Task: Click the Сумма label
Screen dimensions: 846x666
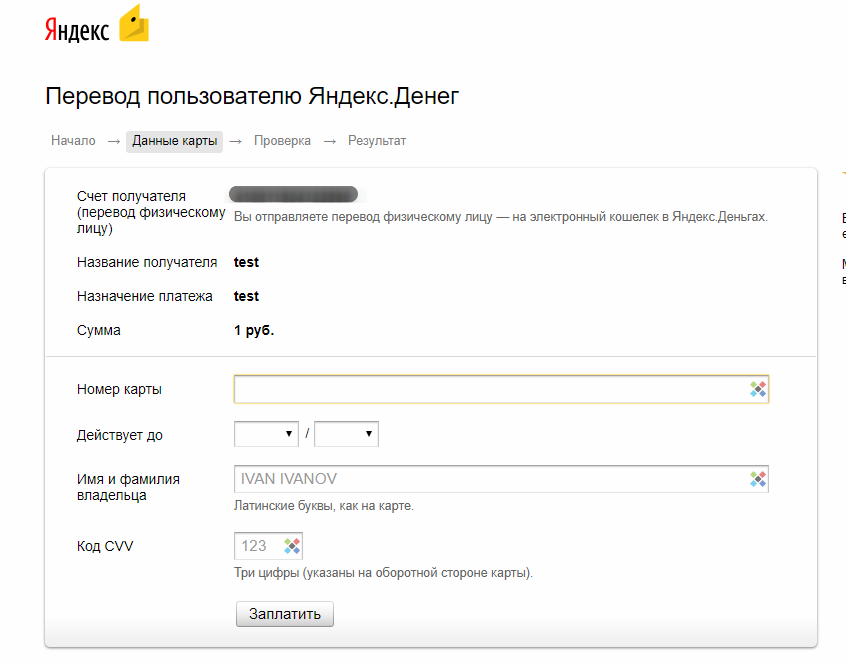Action: click(99, 330)
